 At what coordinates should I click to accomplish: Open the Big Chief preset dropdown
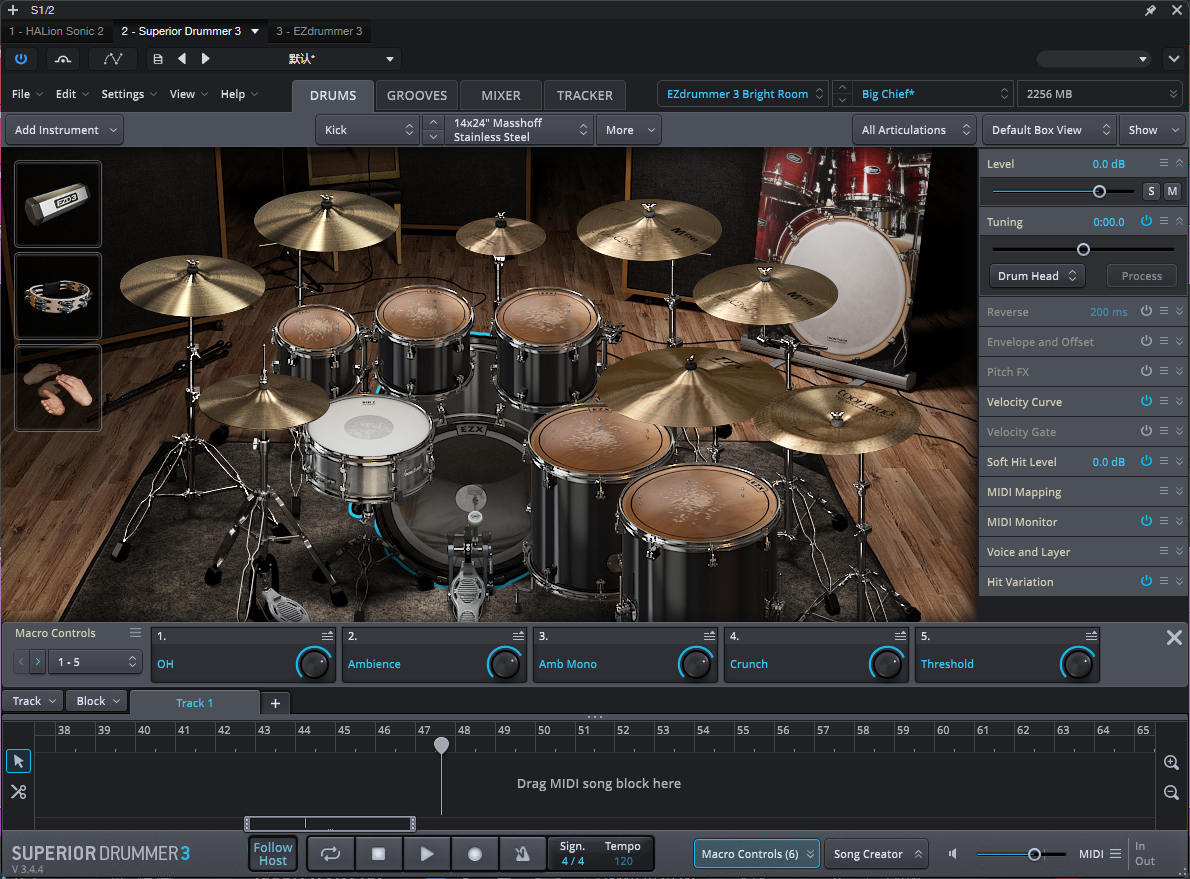(x=933, y=94)
